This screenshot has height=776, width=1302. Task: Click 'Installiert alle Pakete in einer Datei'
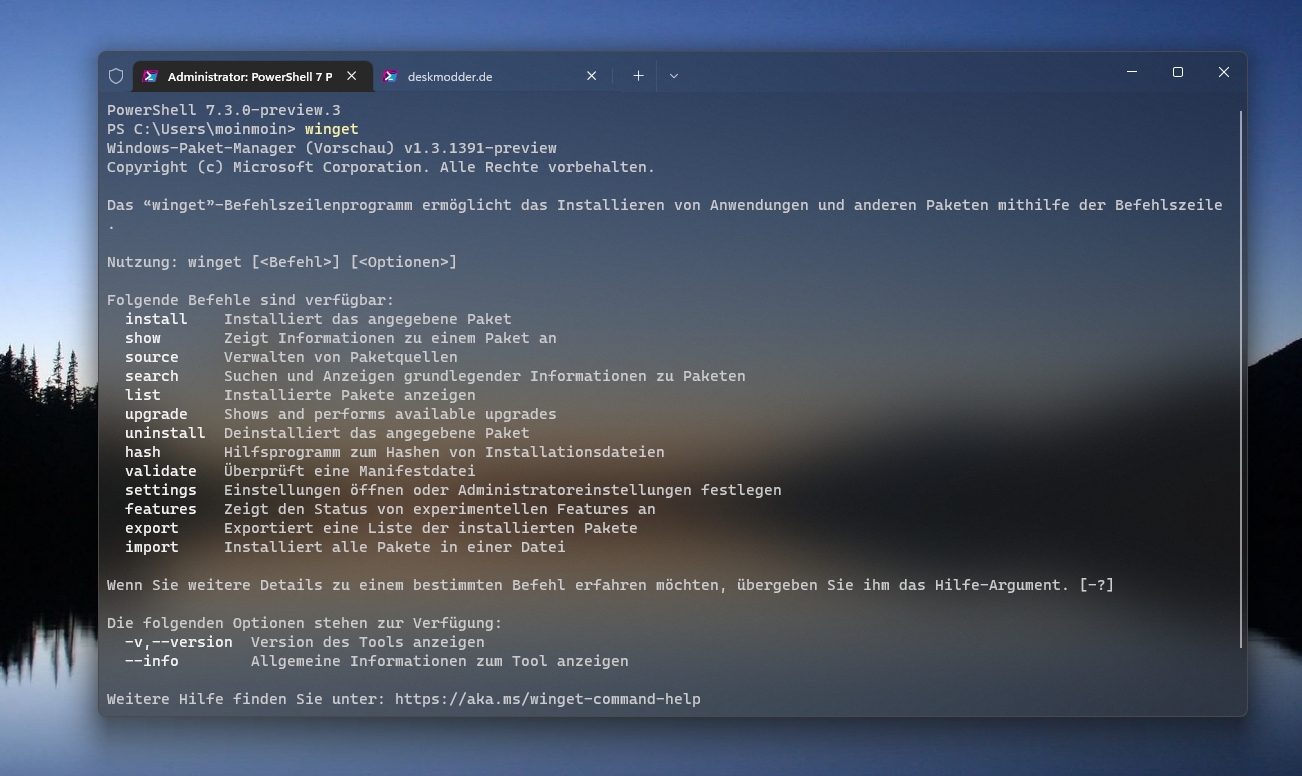[395, 547]
